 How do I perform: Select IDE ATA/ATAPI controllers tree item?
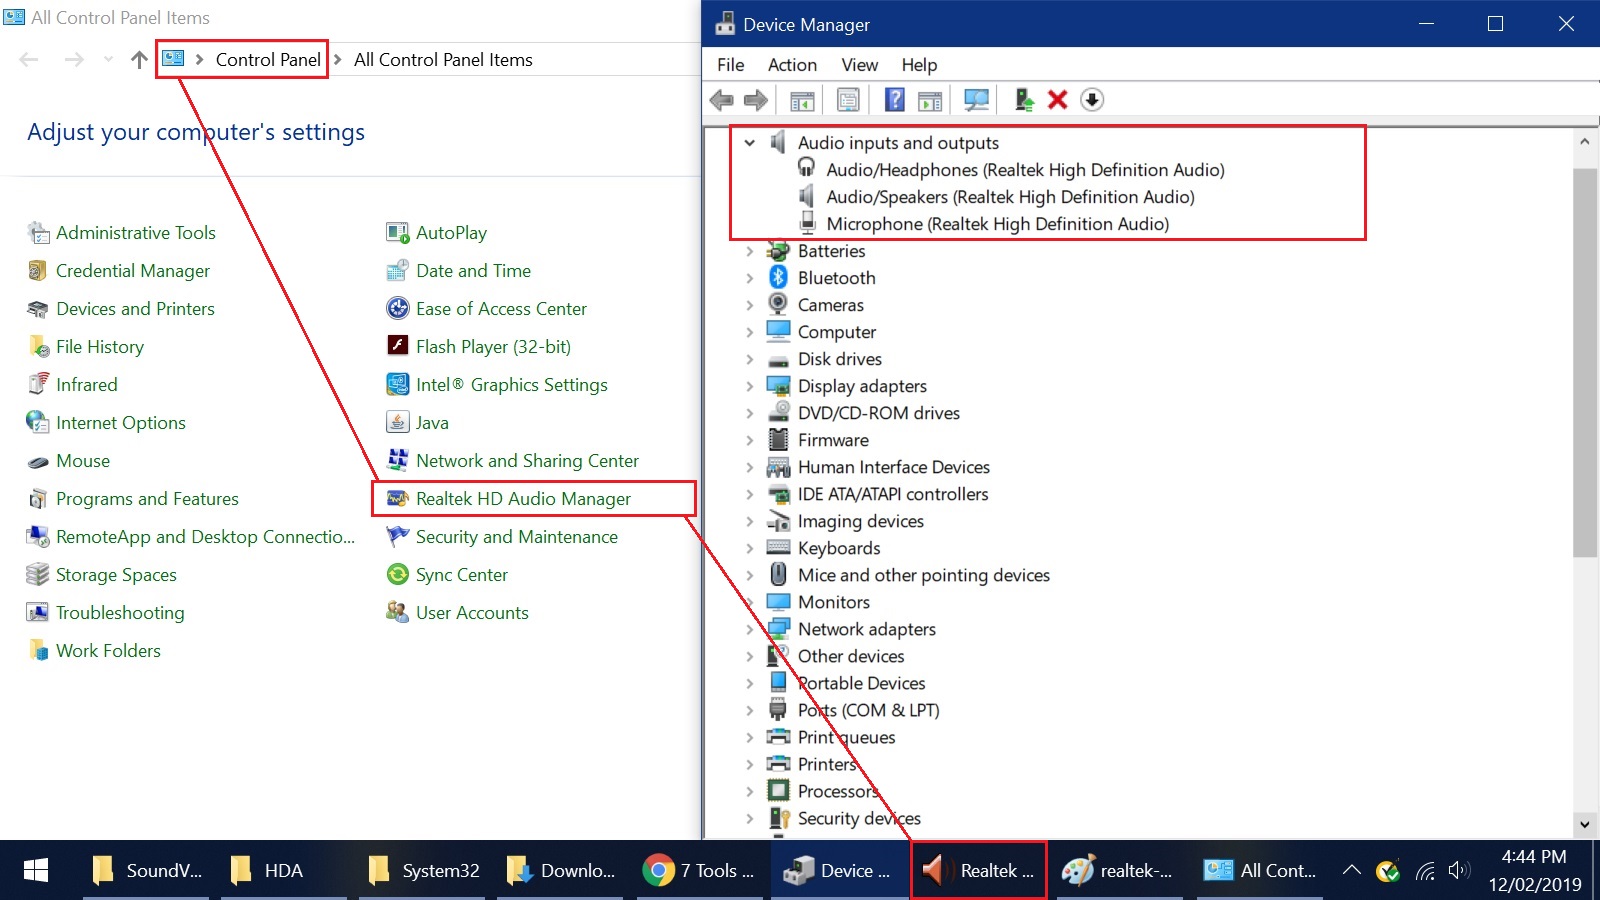pyautogui.click(x=892, y=494)
